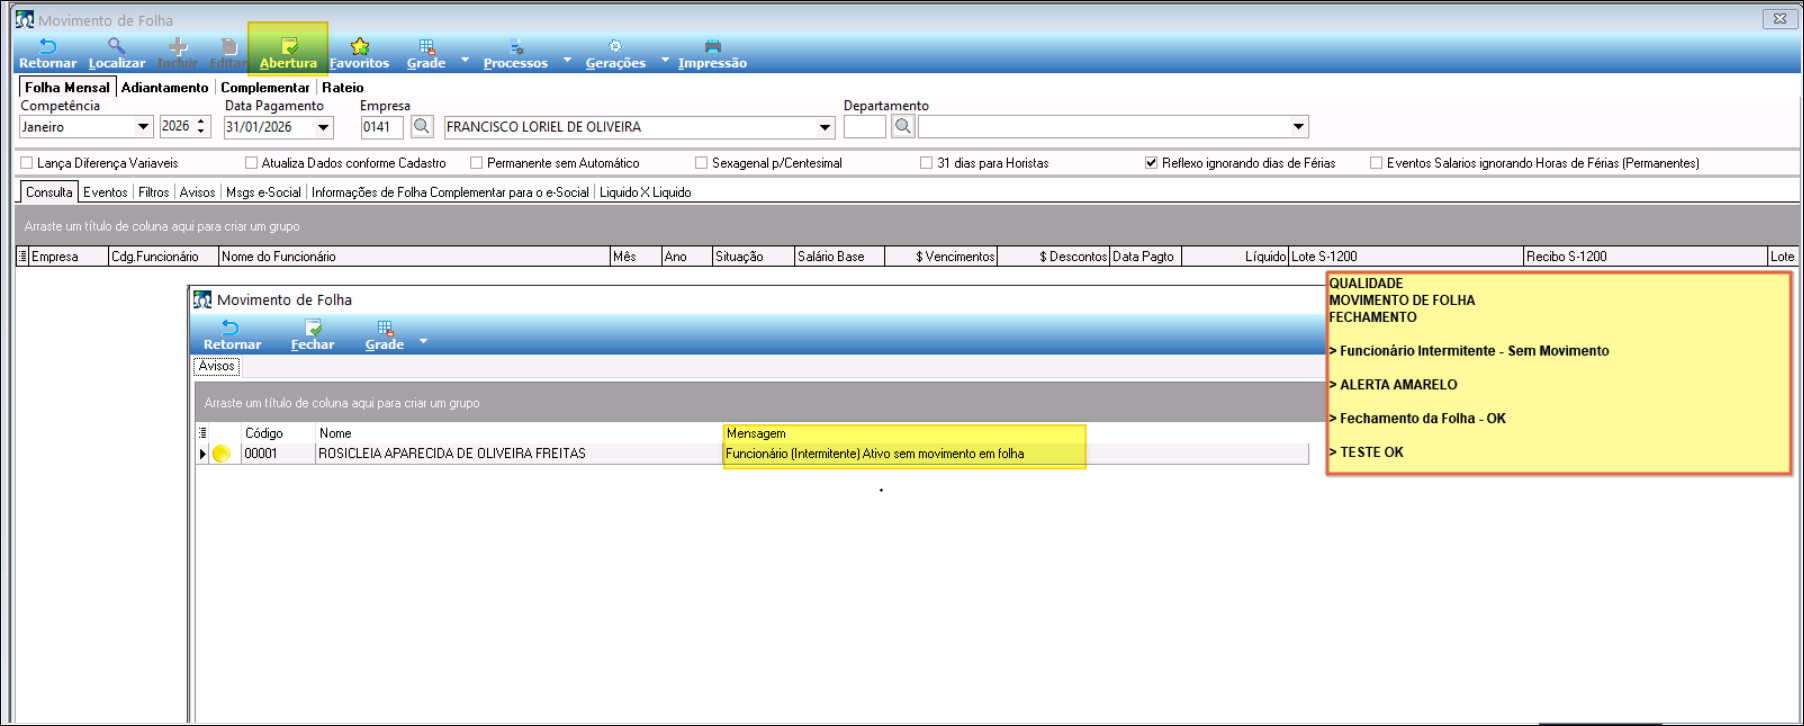Click the Empresa search magnifier button
1804x726 pixels.
(422, 127)
